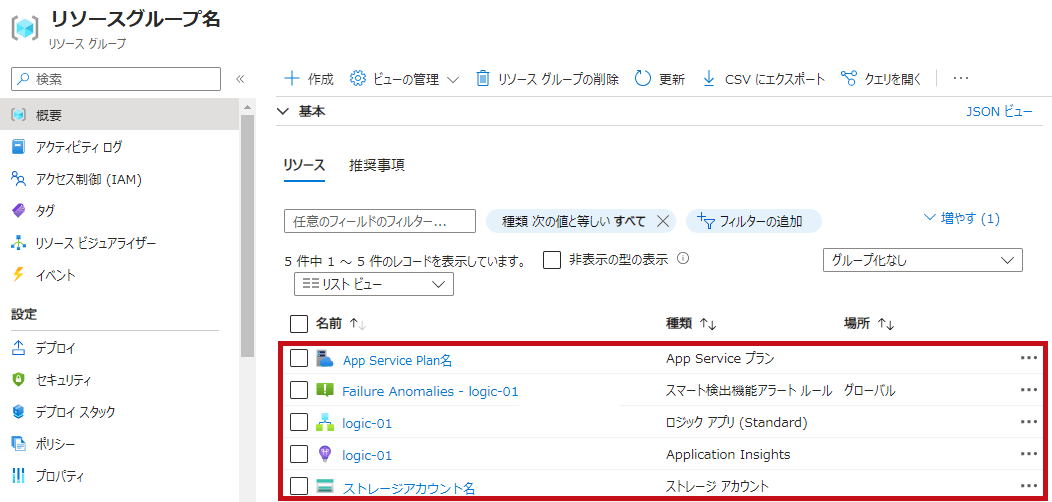
Task: Check the 非表示の型の表示 checkbox
Action: coord(551,260)
